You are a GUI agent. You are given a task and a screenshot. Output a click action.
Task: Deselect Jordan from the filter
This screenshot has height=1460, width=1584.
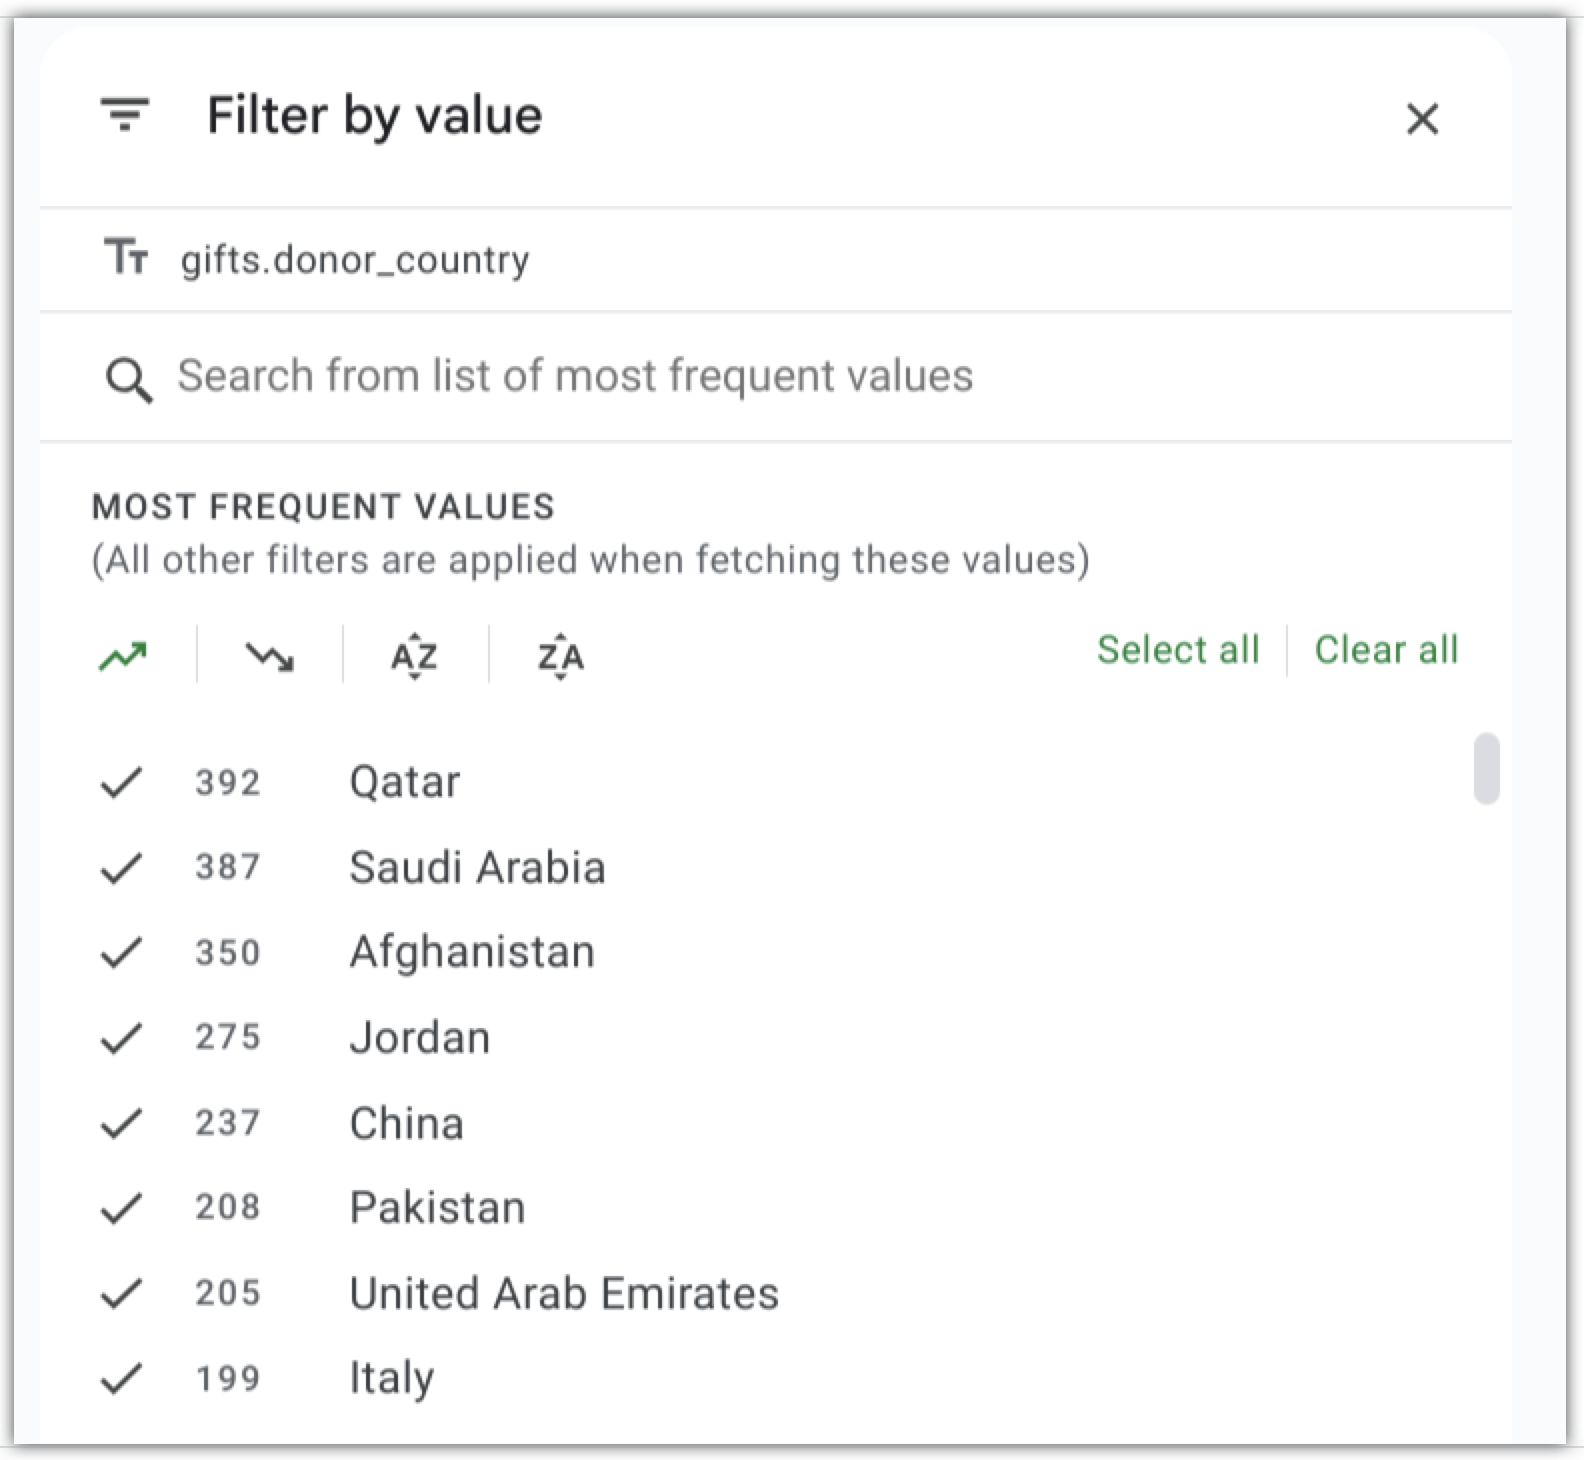click(121, 1038)
